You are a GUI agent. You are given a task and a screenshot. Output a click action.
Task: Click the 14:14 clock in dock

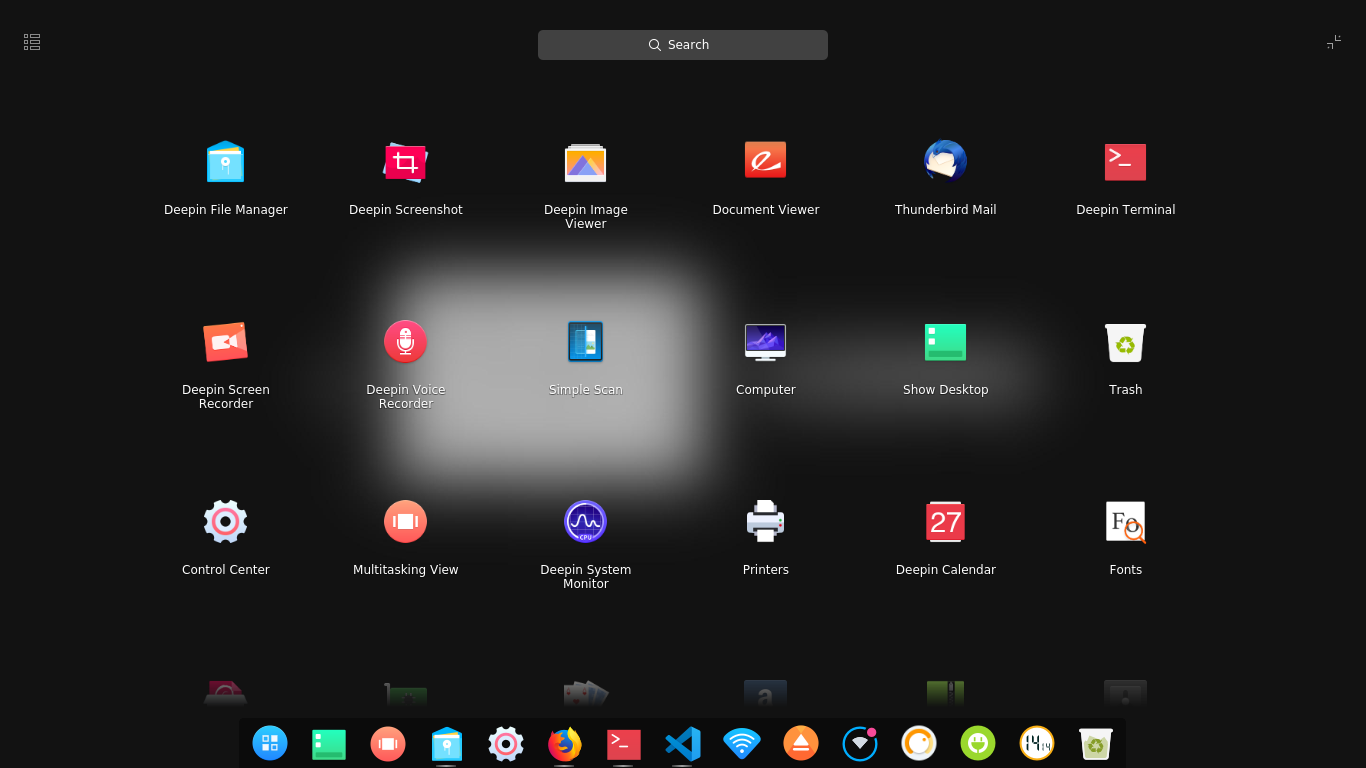point(1037,743)
